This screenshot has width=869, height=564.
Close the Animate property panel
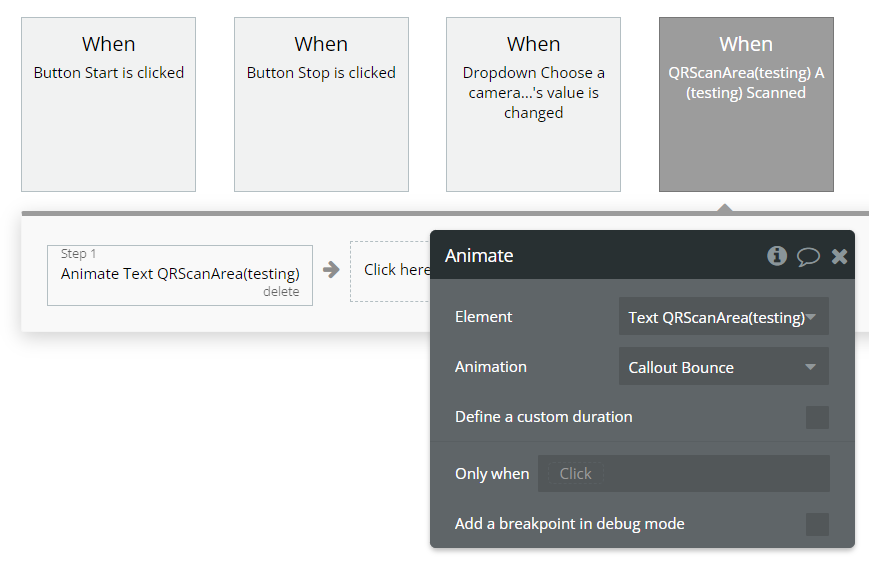(x=840, y=257)
